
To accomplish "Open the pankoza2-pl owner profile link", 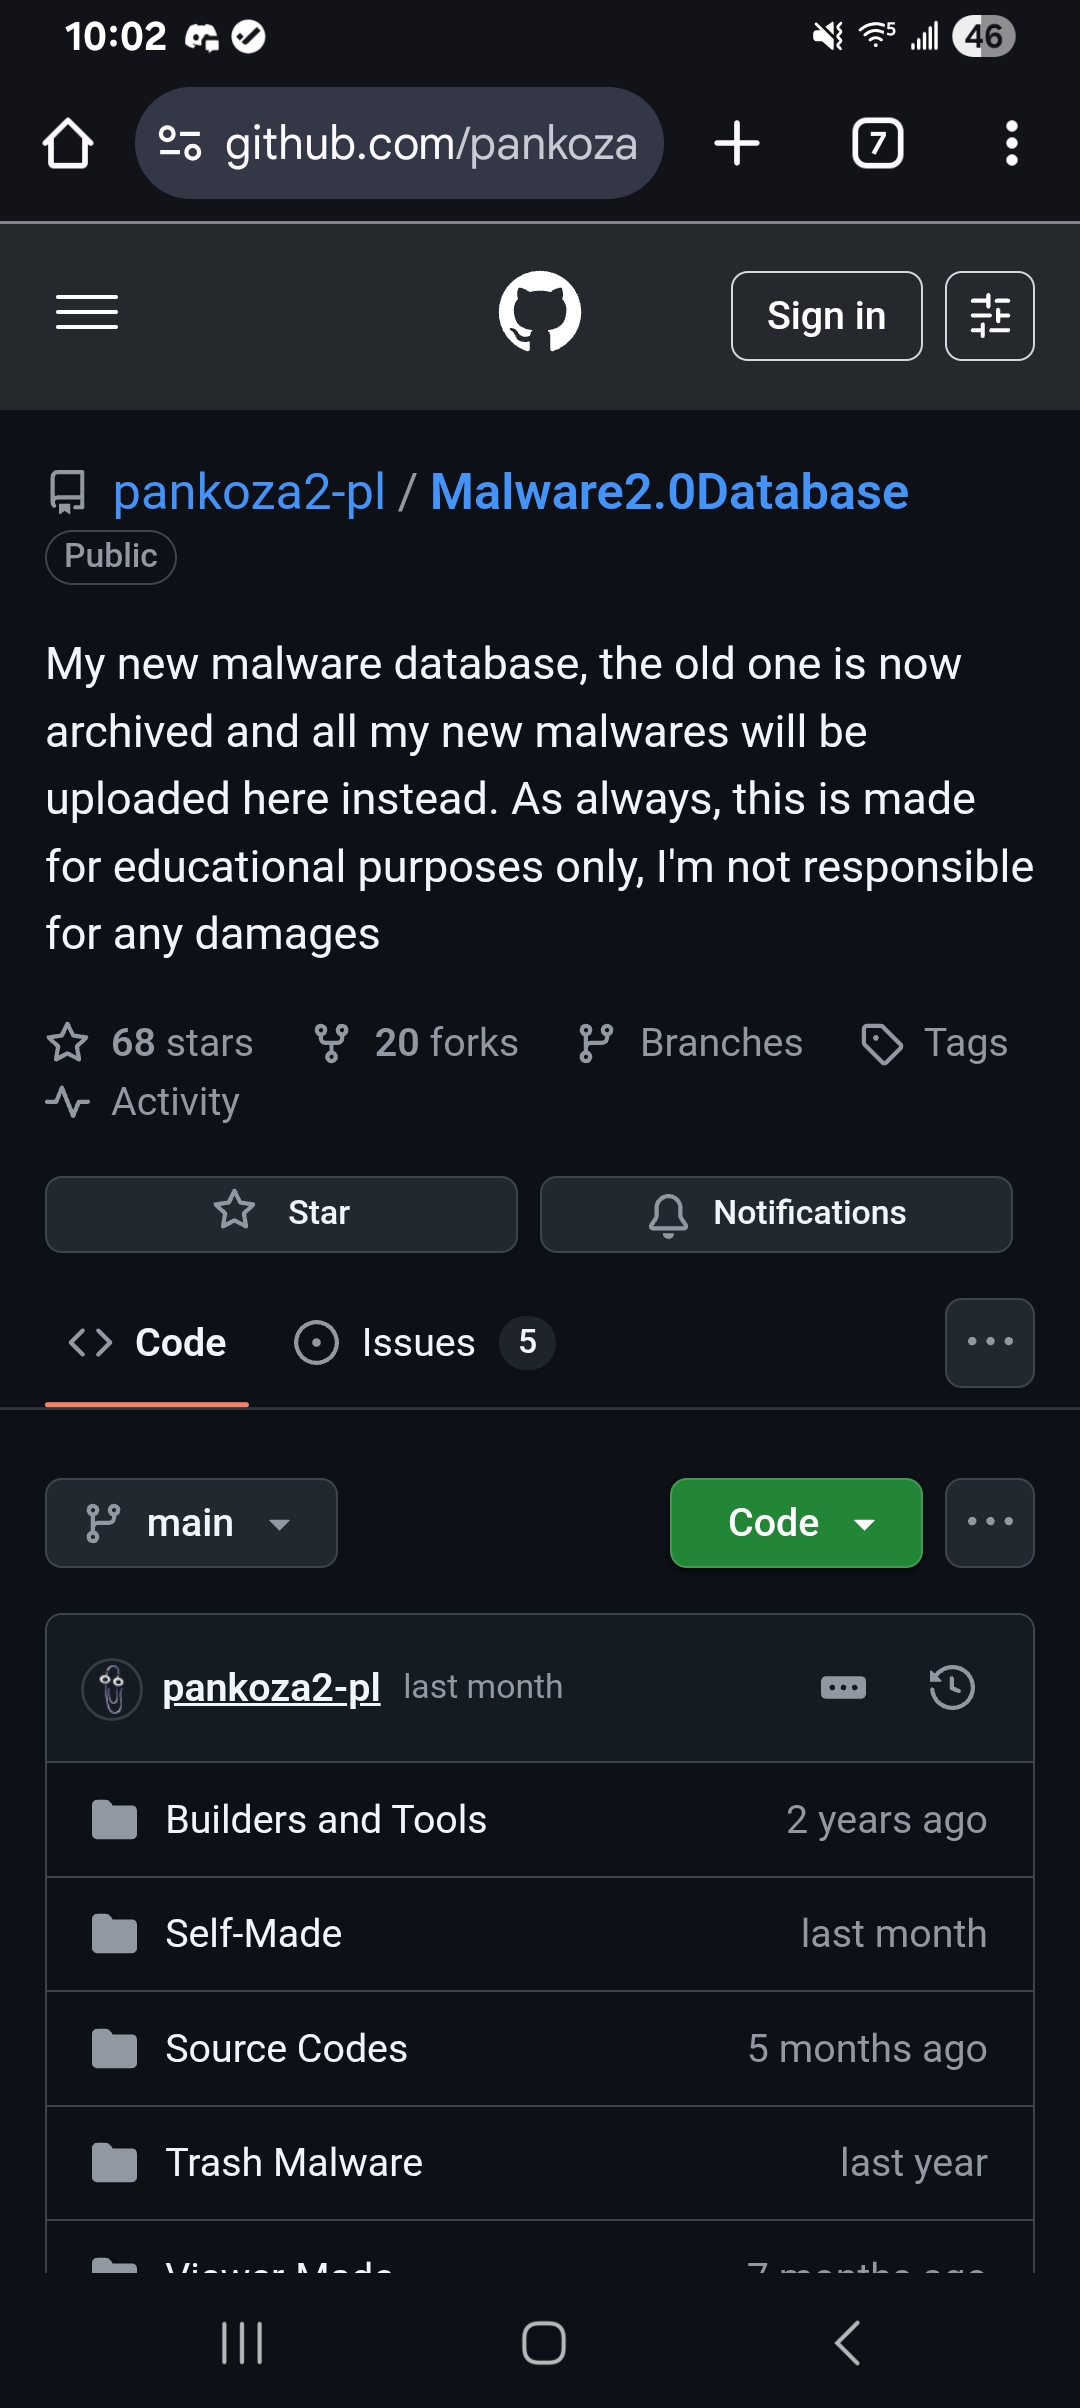I will coord(249,492).
